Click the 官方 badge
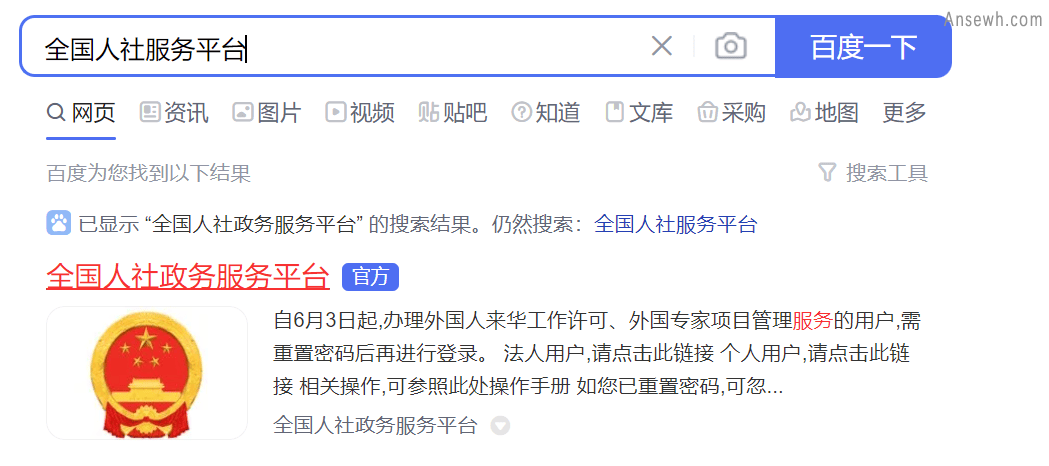 371,277
